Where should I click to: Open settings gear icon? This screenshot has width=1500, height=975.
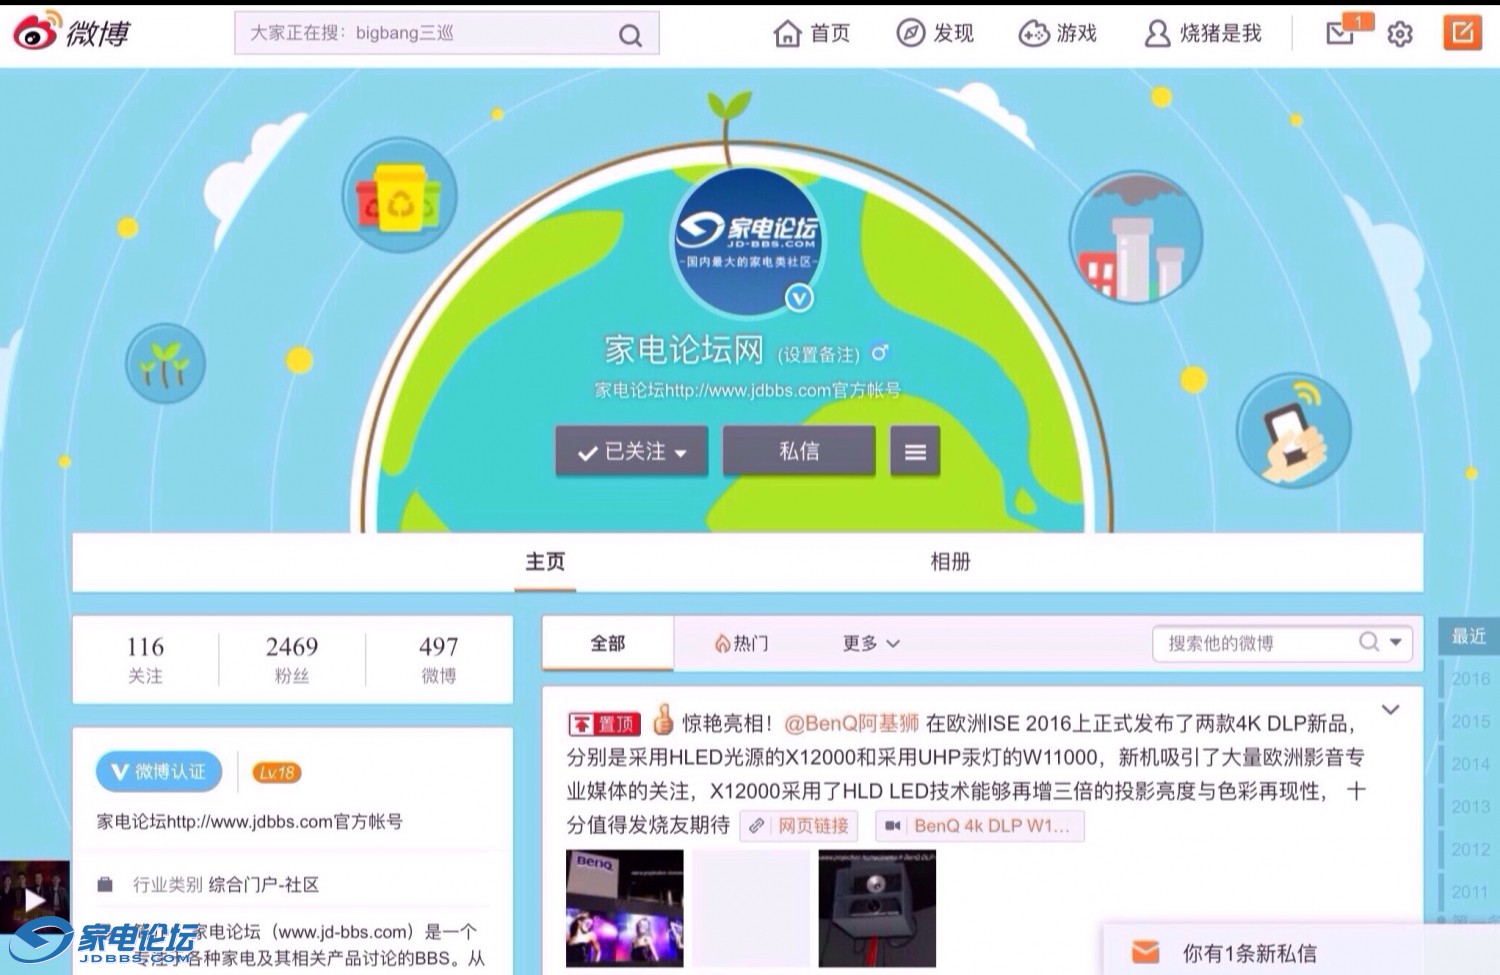coord(1400,34)
